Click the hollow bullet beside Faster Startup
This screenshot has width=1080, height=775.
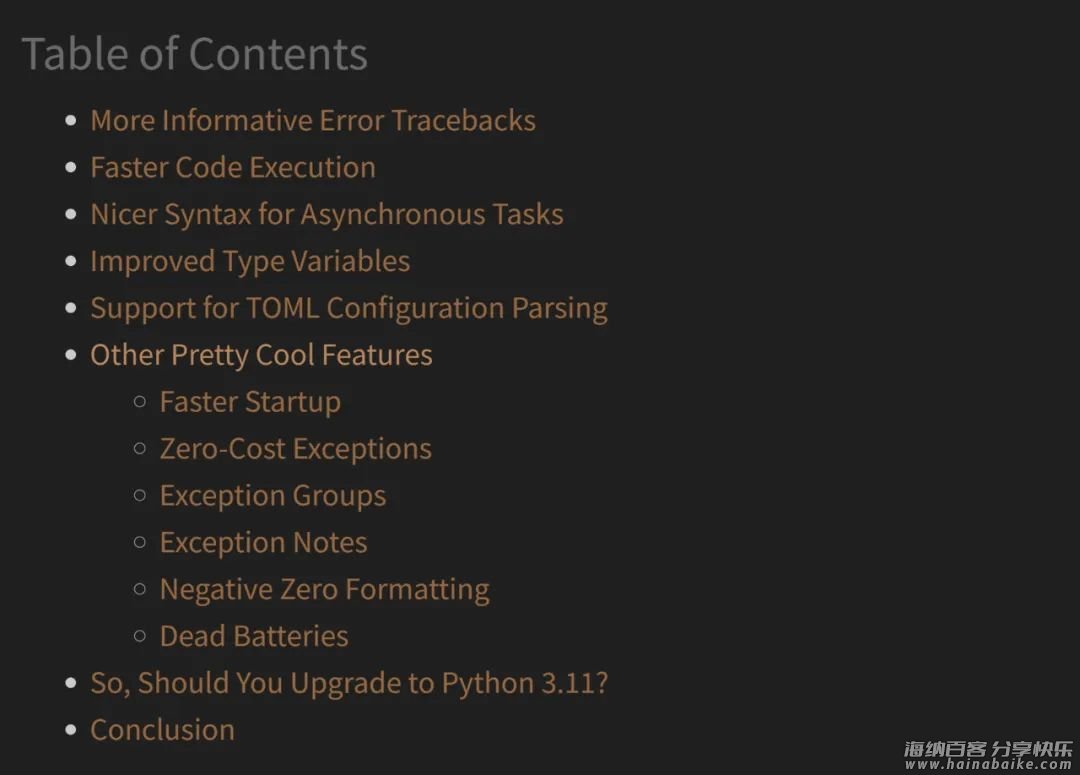pos(140,401)
